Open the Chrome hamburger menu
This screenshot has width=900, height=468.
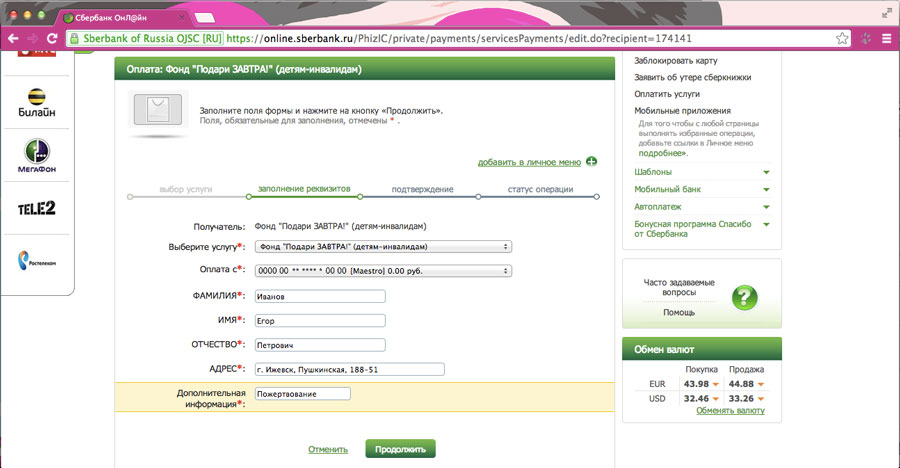point(887,38)
